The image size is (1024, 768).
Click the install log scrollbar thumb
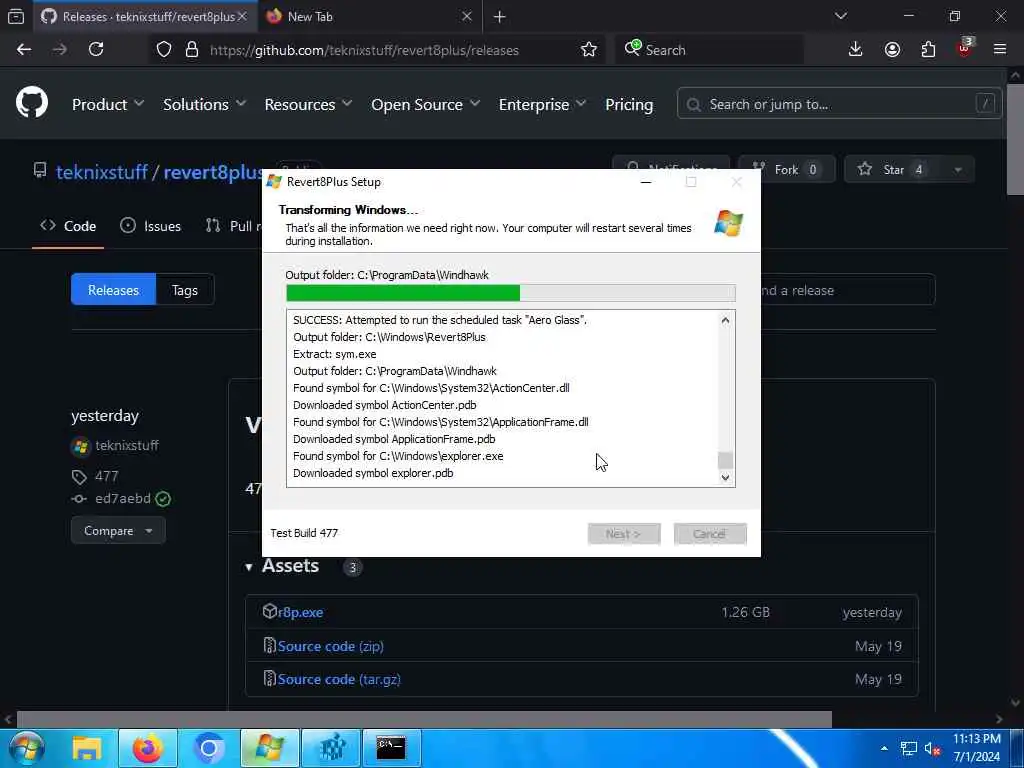[725, 460]
